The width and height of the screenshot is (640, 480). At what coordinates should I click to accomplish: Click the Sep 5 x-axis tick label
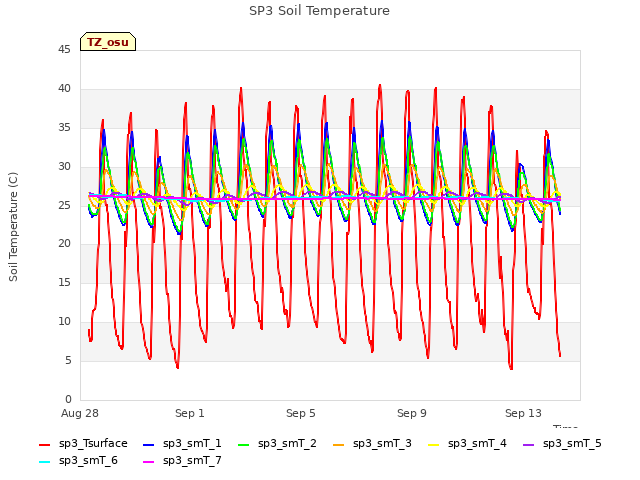[301, 413]
